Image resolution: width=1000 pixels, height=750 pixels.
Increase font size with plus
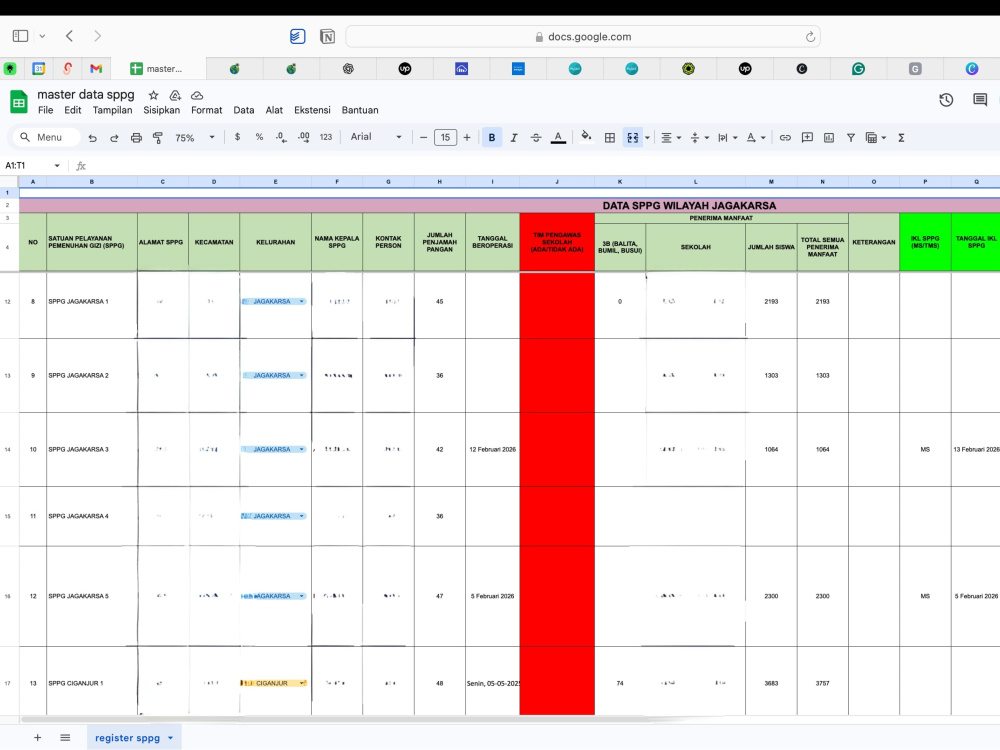[x=467, y=138]
